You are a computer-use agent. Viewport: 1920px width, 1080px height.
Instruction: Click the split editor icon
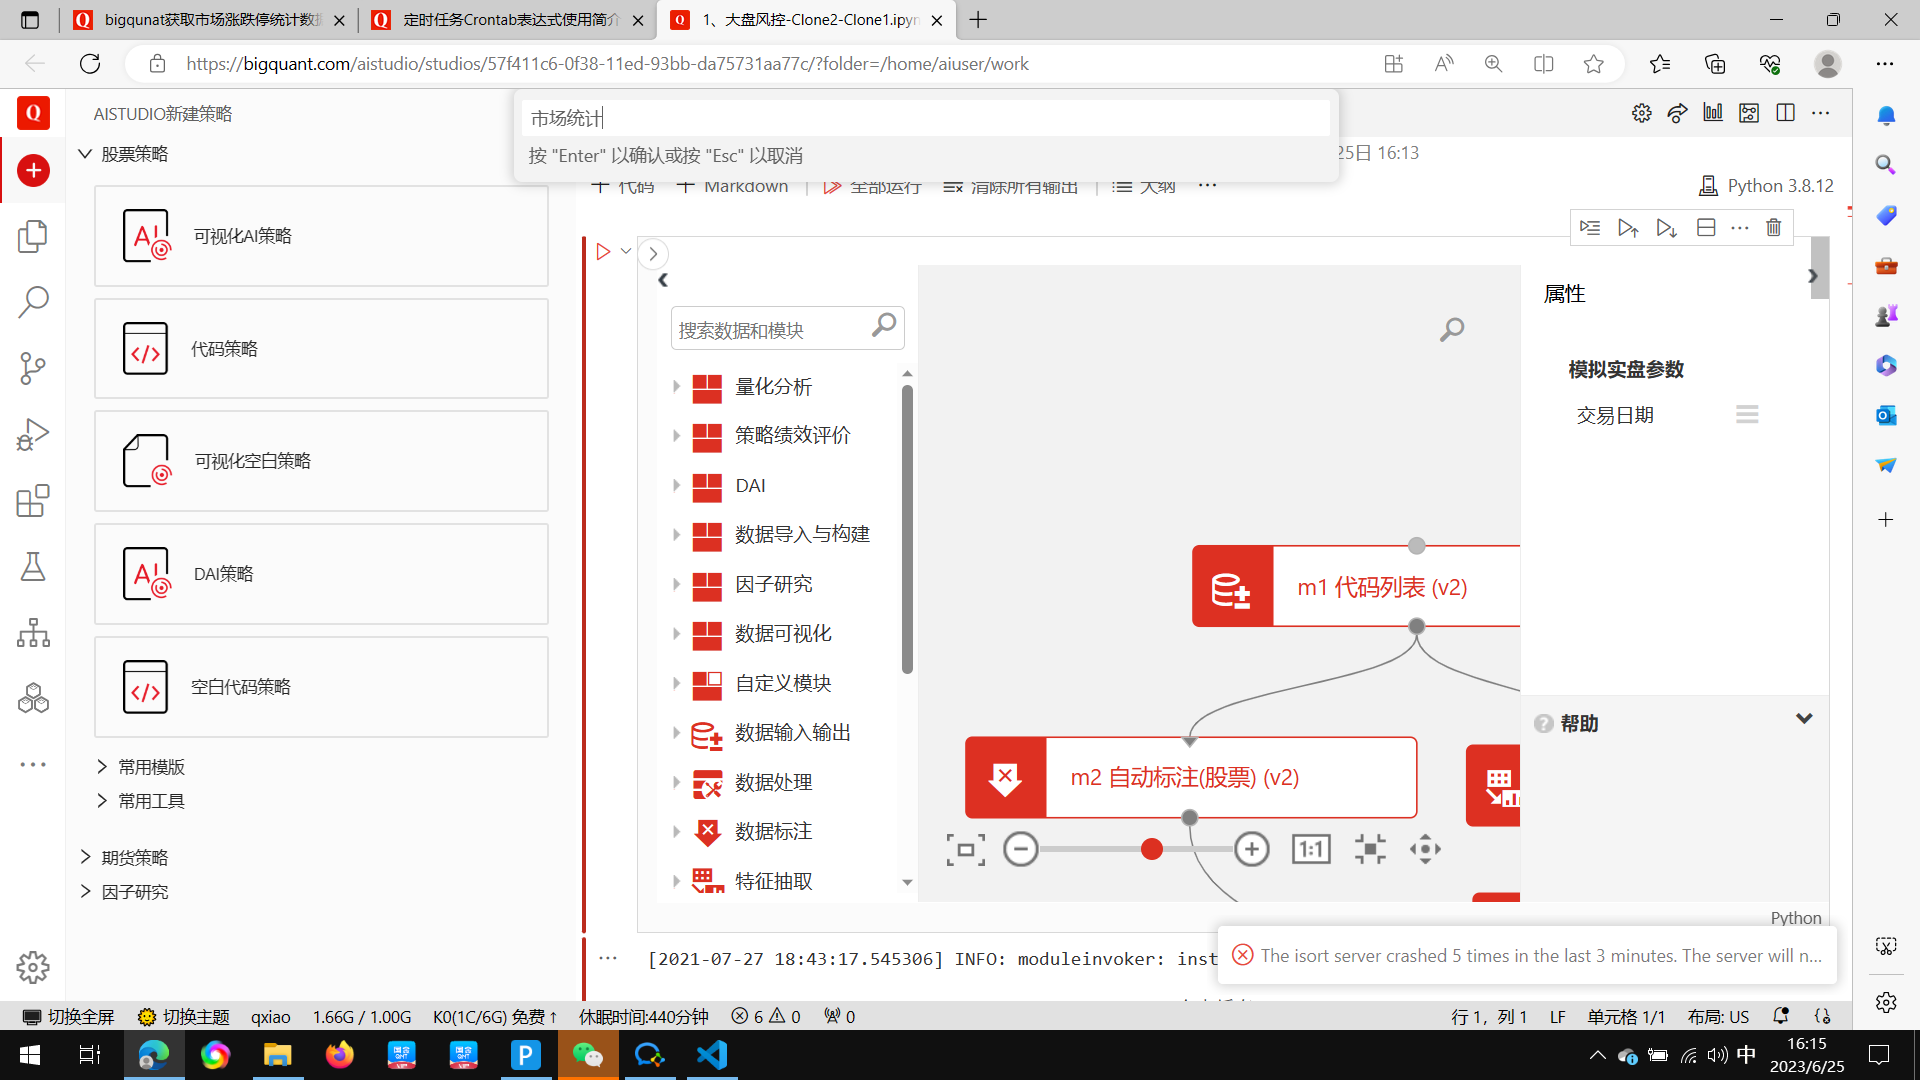point(1786,113)
